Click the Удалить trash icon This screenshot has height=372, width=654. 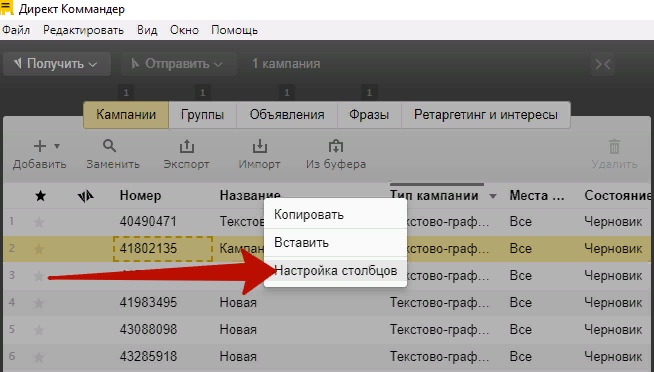click(x=614, y=147)
